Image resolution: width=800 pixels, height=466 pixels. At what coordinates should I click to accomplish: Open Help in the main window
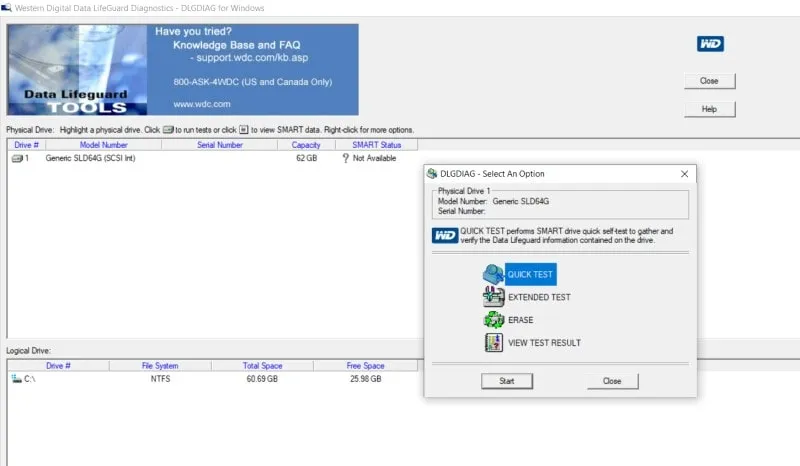tap(709, 109)
